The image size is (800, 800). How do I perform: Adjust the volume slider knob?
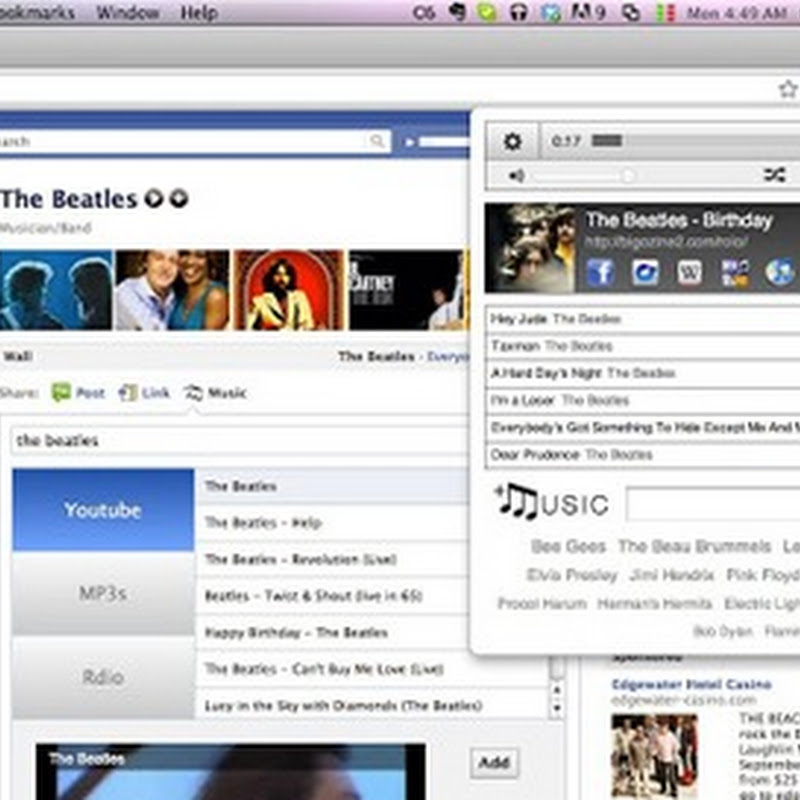(628, 176)
